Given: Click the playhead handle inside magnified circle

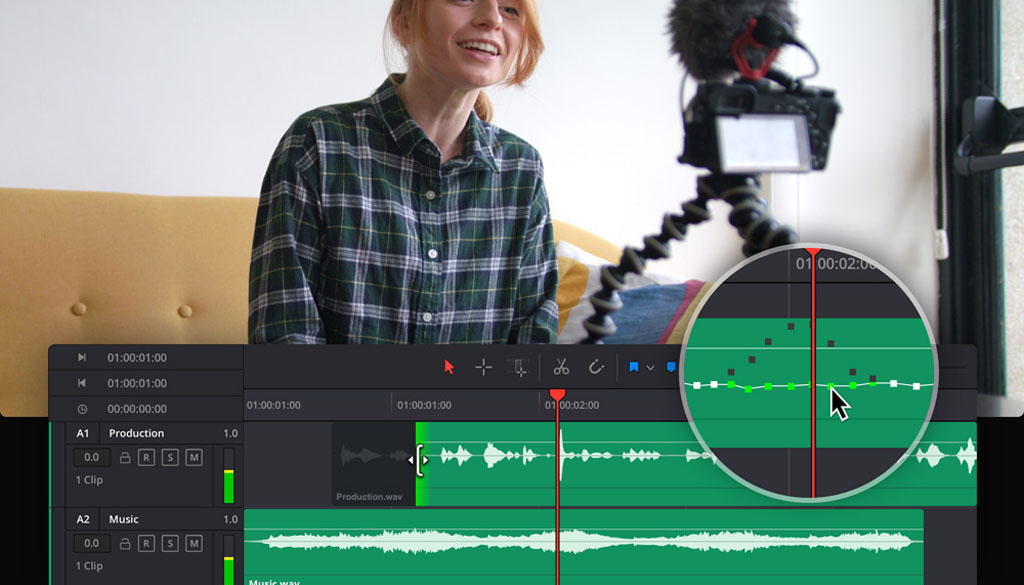Looking at the screenshot, I should tap(813, 251).
